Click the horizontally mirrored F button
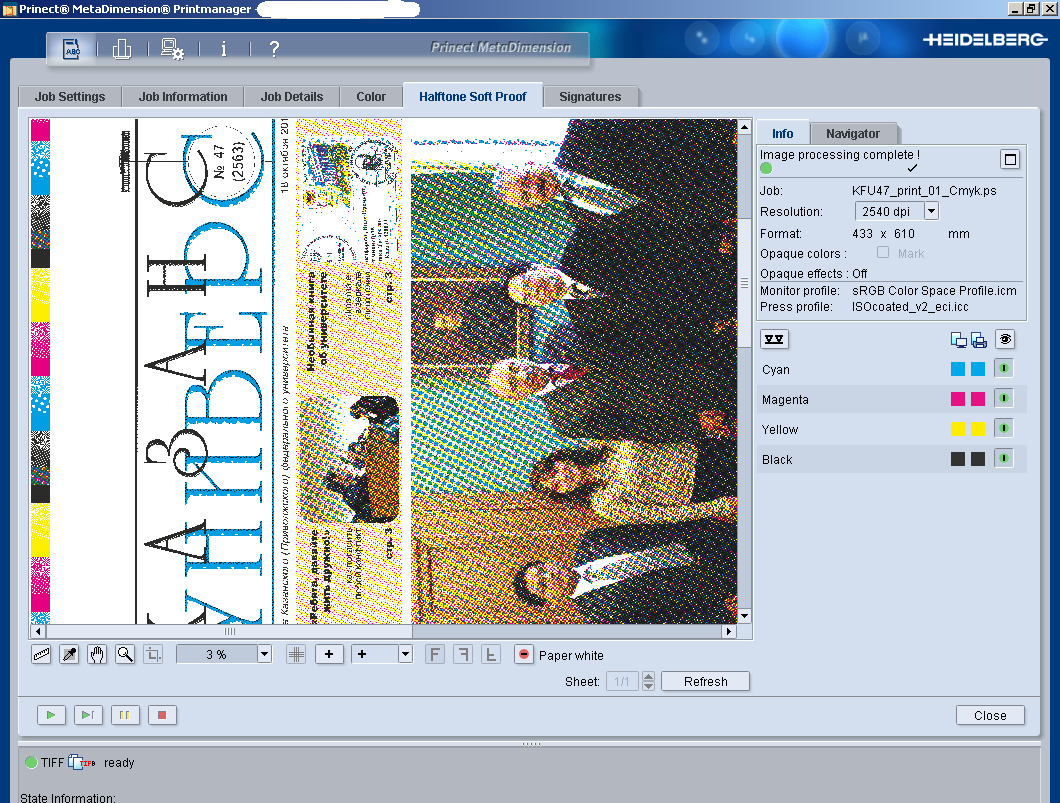 click(463, 654)
